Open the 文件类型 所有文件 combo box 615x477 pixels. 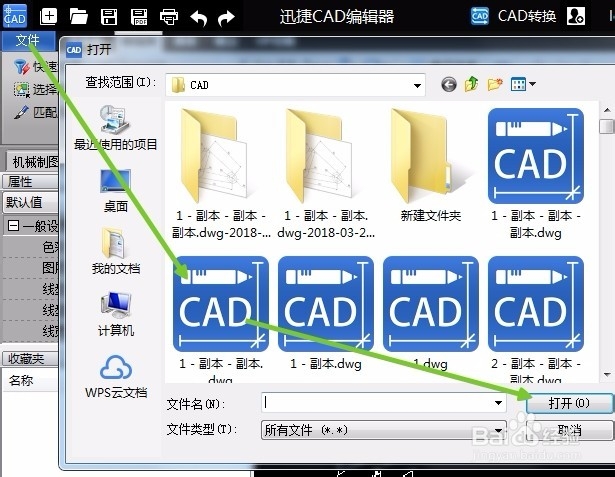point(384,430)
